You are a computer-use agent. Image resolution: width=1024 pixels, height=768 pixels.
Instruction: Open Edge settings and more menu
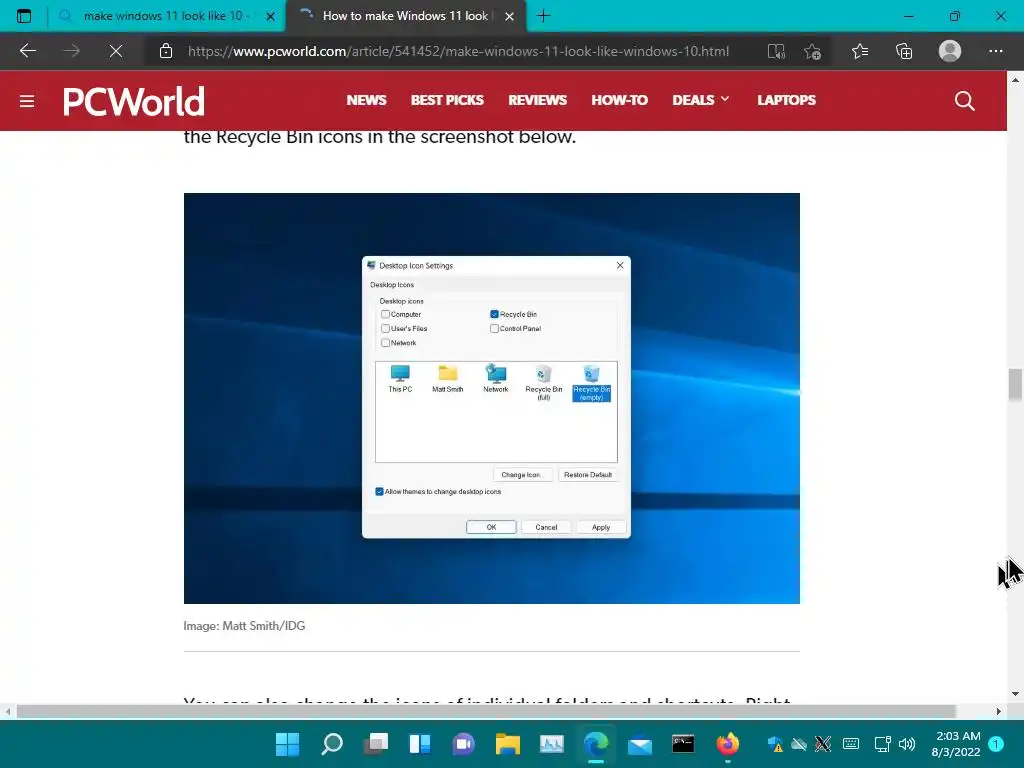click(995, 51)
